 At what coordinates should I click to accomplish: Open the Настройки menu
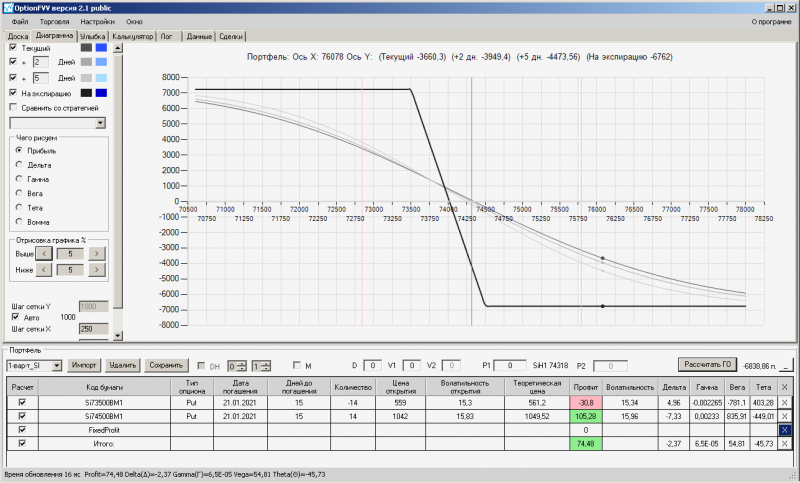click(97, 22)
